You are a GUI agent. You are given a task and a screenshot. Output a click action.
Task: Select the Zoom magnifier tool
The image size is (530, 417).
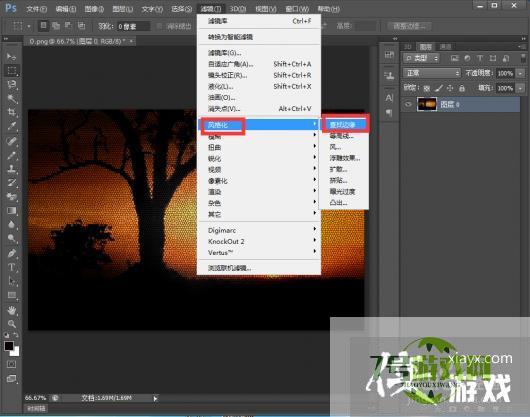pos(11,324)
